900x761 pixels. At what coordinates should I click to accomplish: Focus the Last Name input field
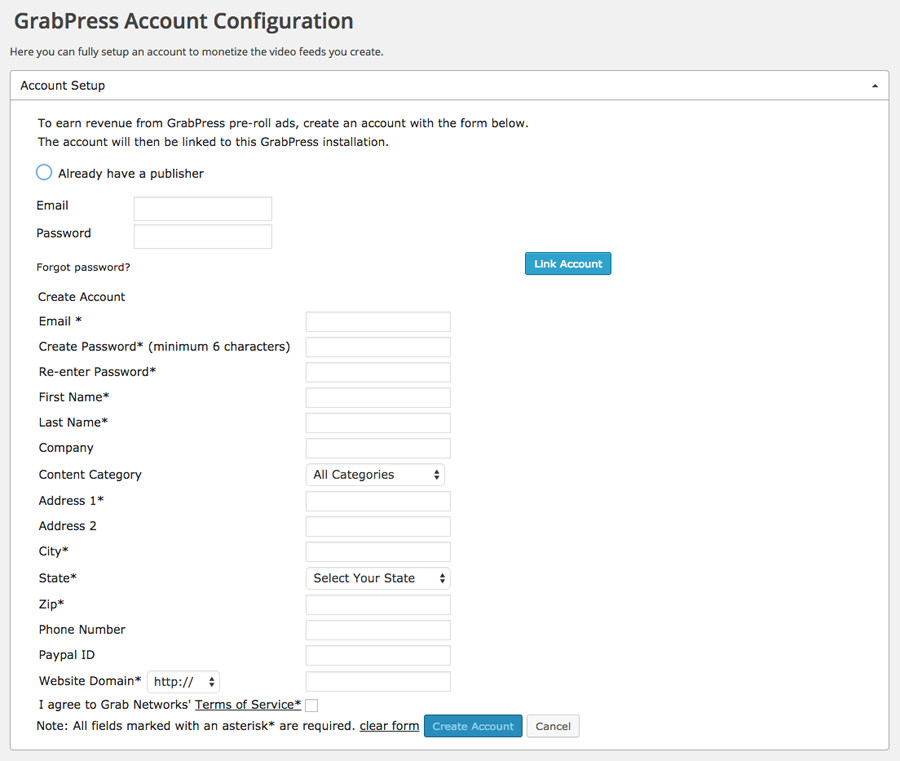tap(378, 423)
